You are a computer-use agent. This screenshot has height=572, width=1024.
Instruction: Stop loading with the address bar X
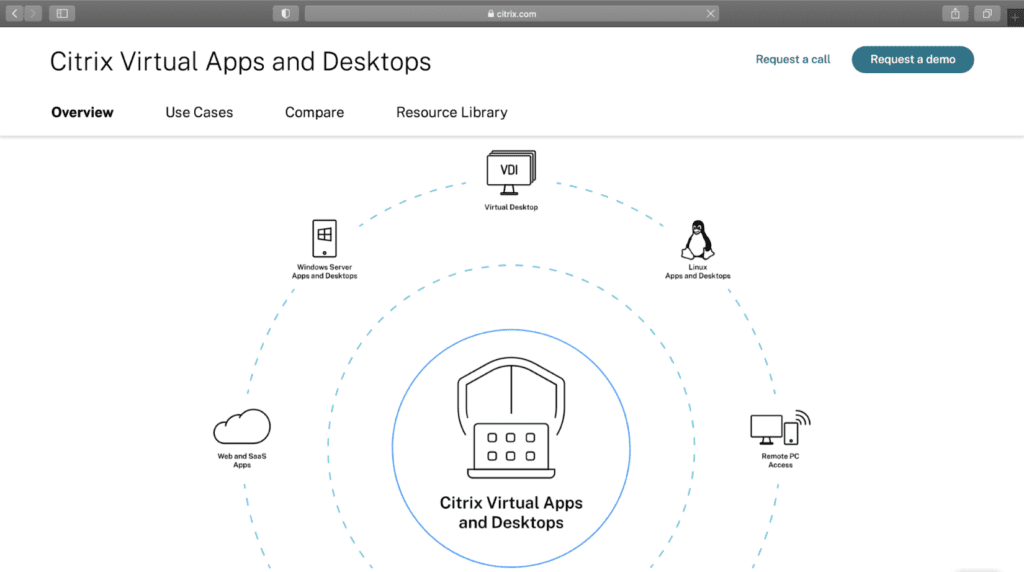pyautogui.click(x=711, y=13)
